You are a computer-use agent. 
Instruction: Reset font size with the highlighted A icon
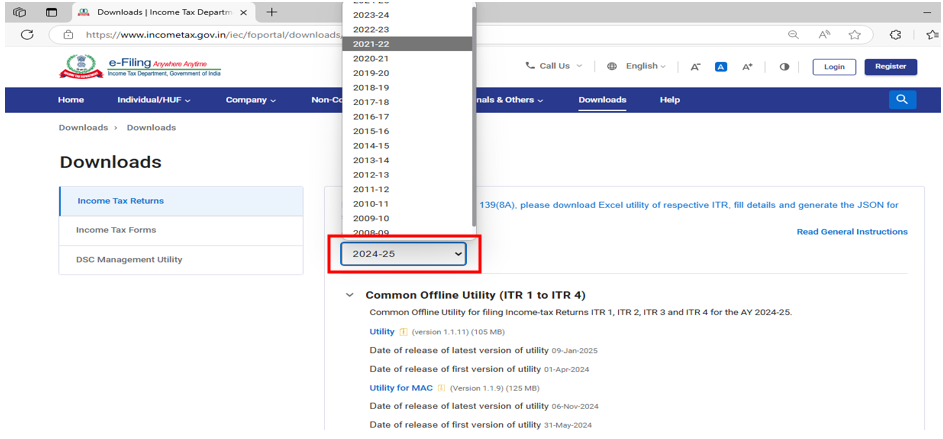tap(721, 67)
